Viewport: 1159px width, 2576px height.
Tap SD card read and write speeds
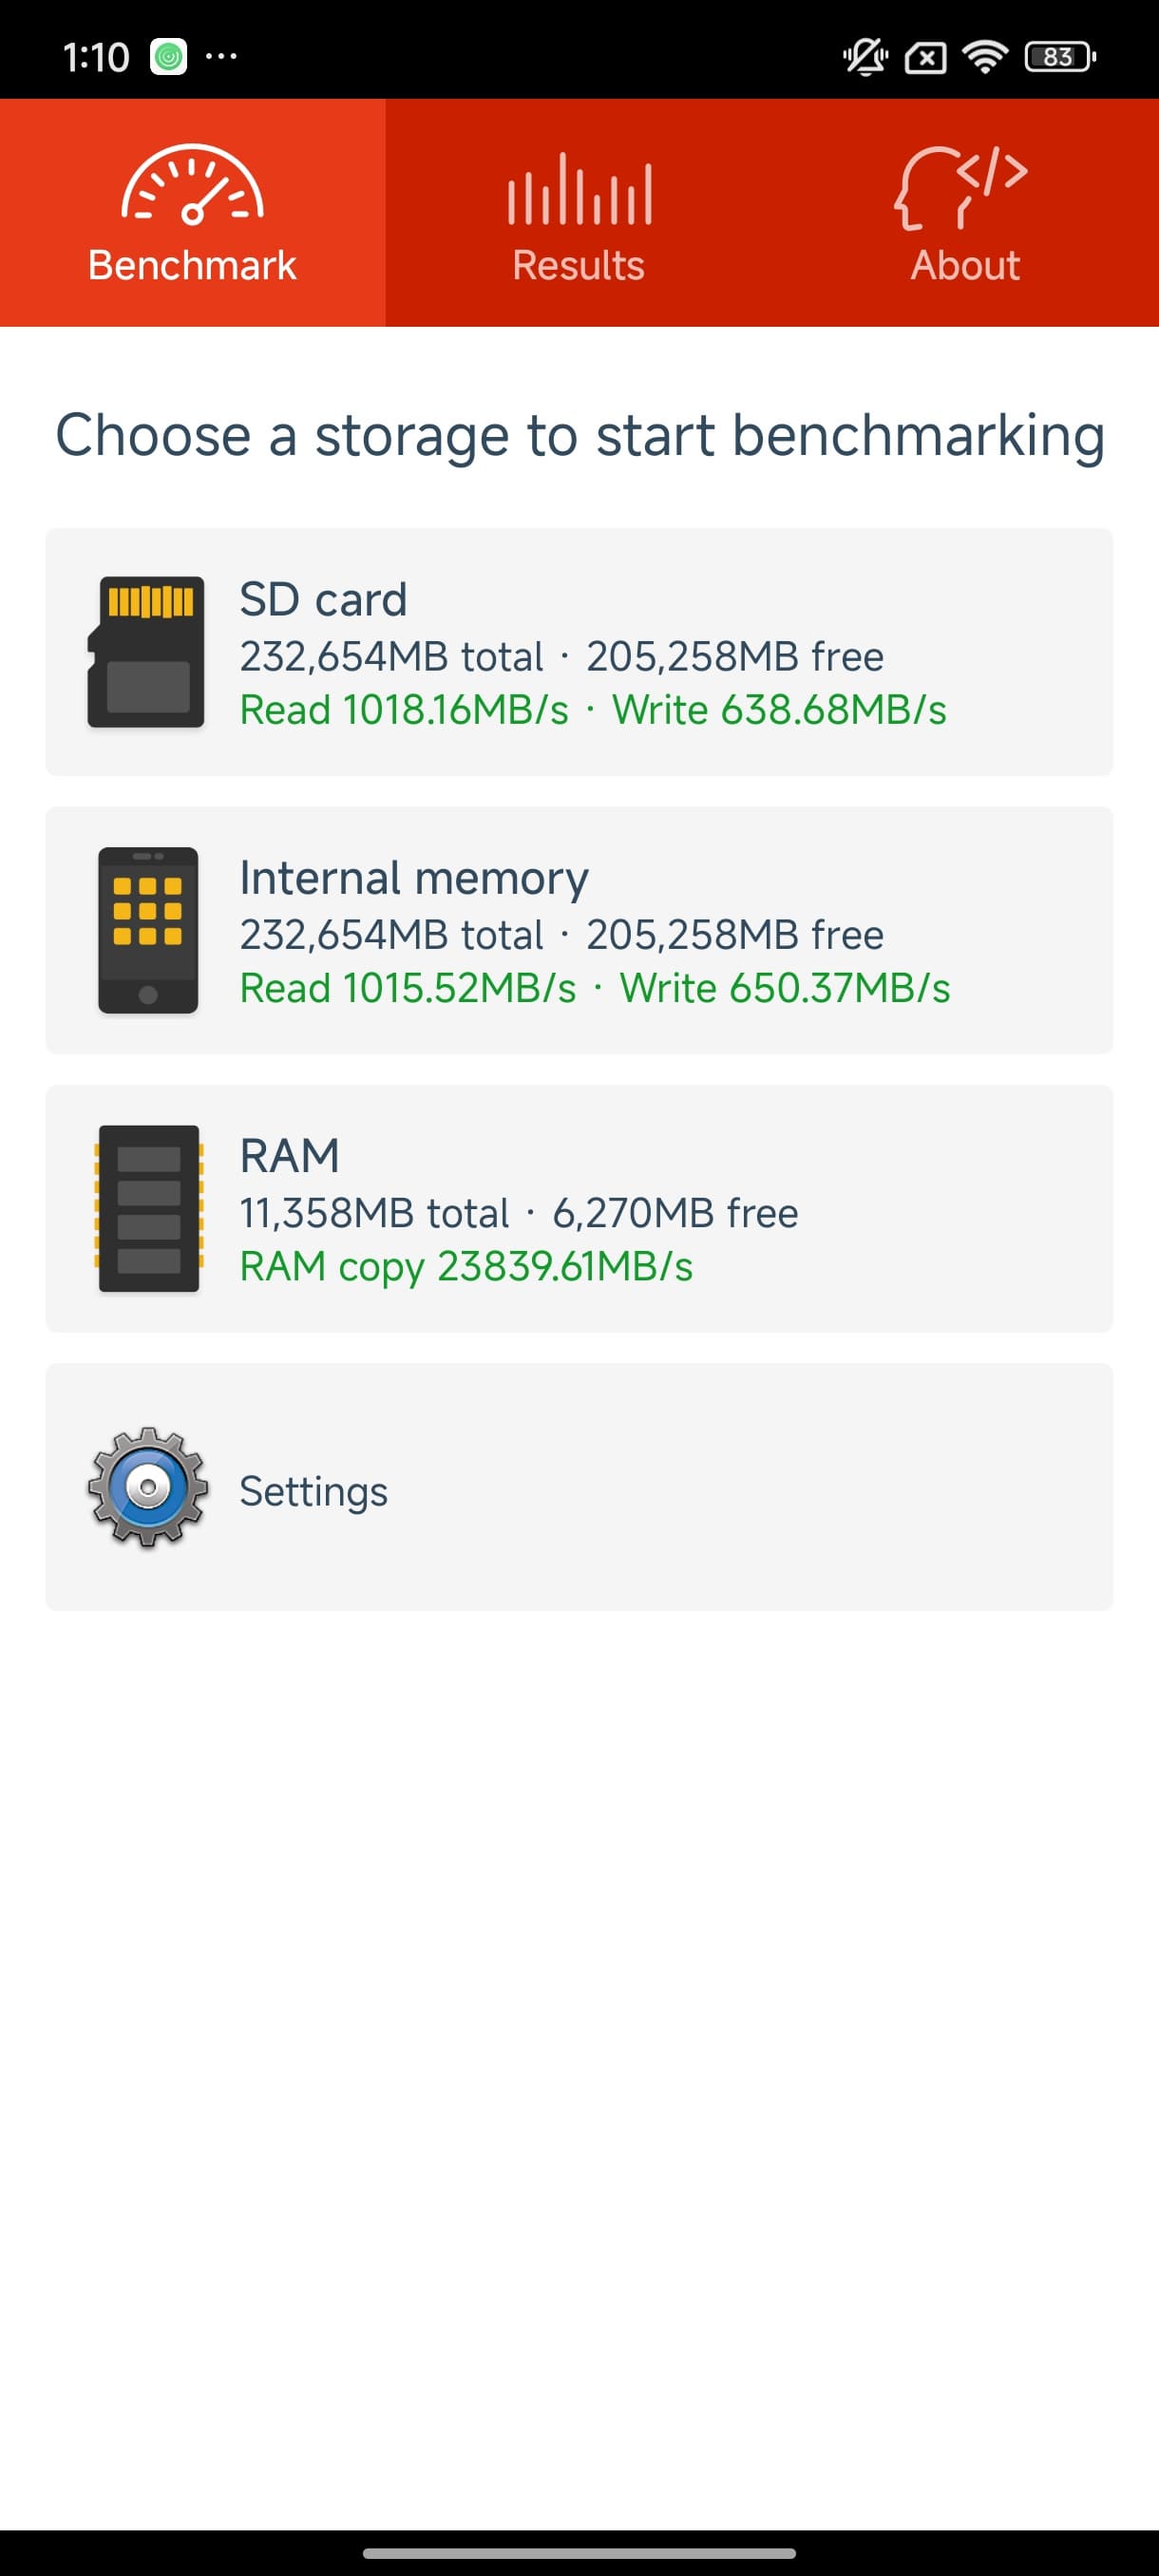click(x=593, y=710)
